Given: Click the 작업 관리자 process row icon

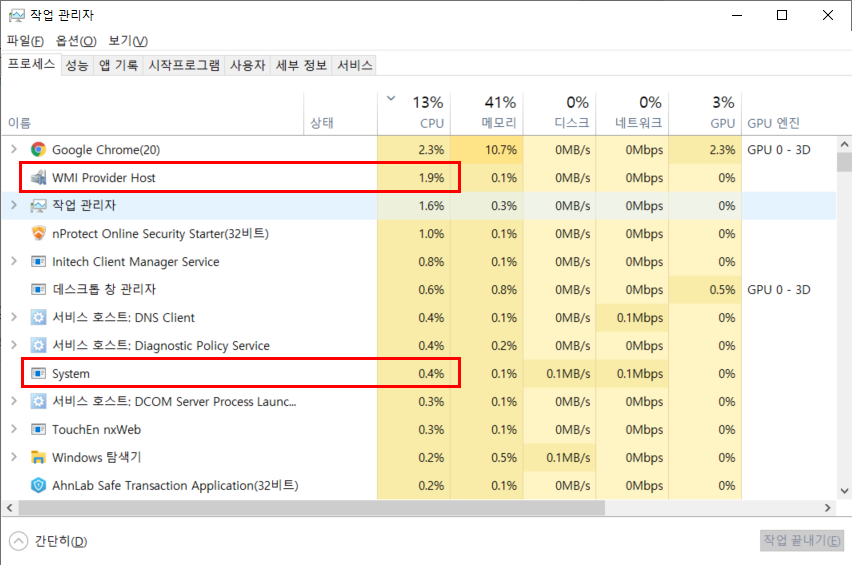Looking at the screenshot, I should click(38, 205).
